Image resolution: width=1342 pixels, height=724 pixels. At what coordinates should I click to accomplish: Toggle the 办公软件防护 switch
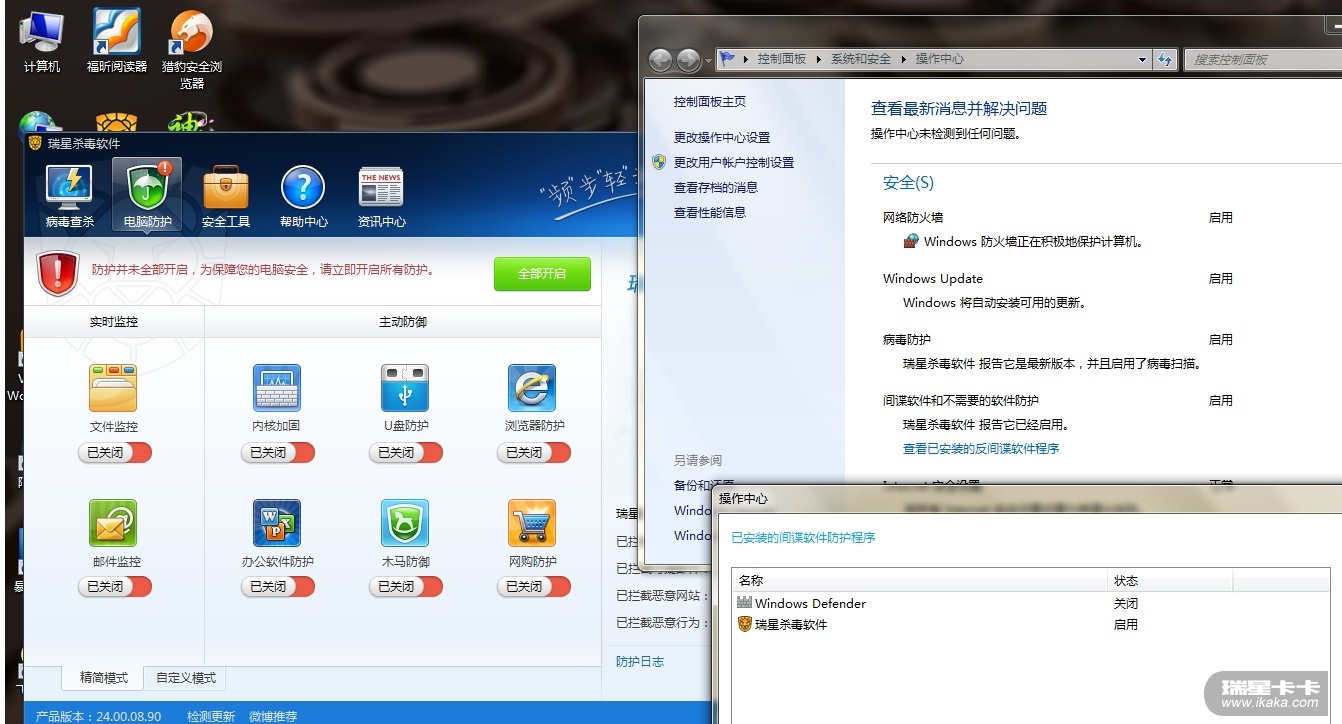pos(278,587)
